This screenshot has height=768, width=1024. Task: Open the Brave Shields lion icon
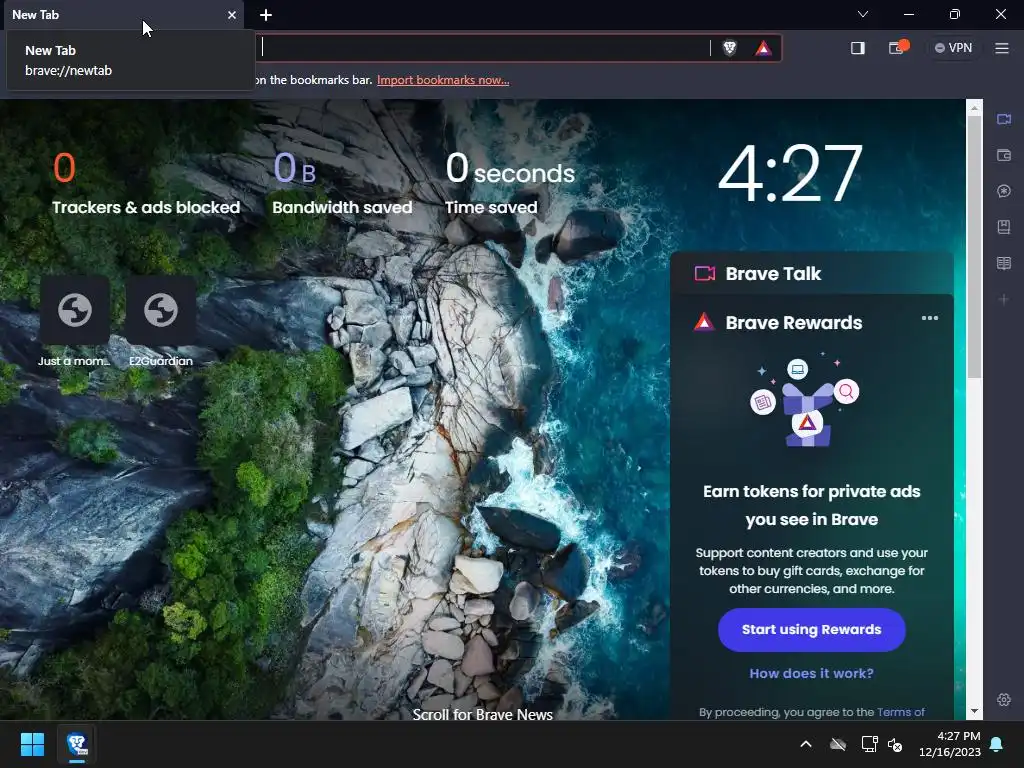(729, 48)
